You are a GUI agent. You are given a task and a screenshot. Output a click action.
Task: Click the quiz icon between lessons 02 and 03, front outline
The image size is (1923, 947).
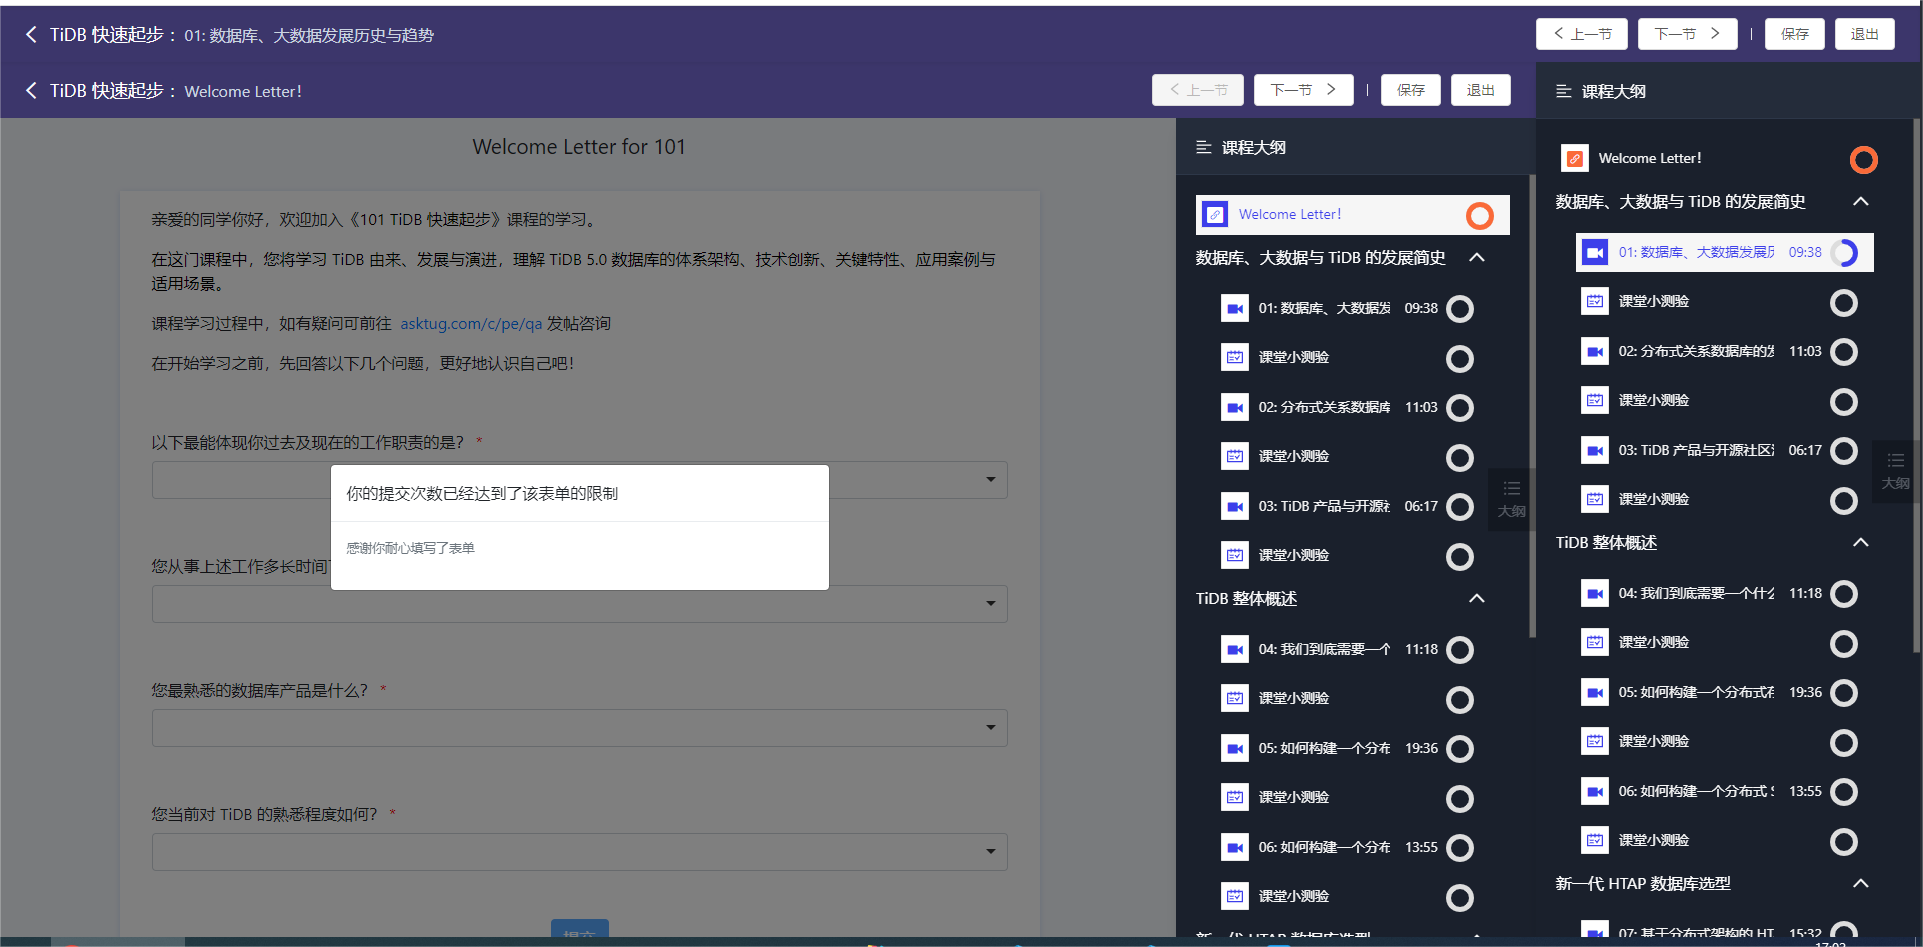[1235, 456]
